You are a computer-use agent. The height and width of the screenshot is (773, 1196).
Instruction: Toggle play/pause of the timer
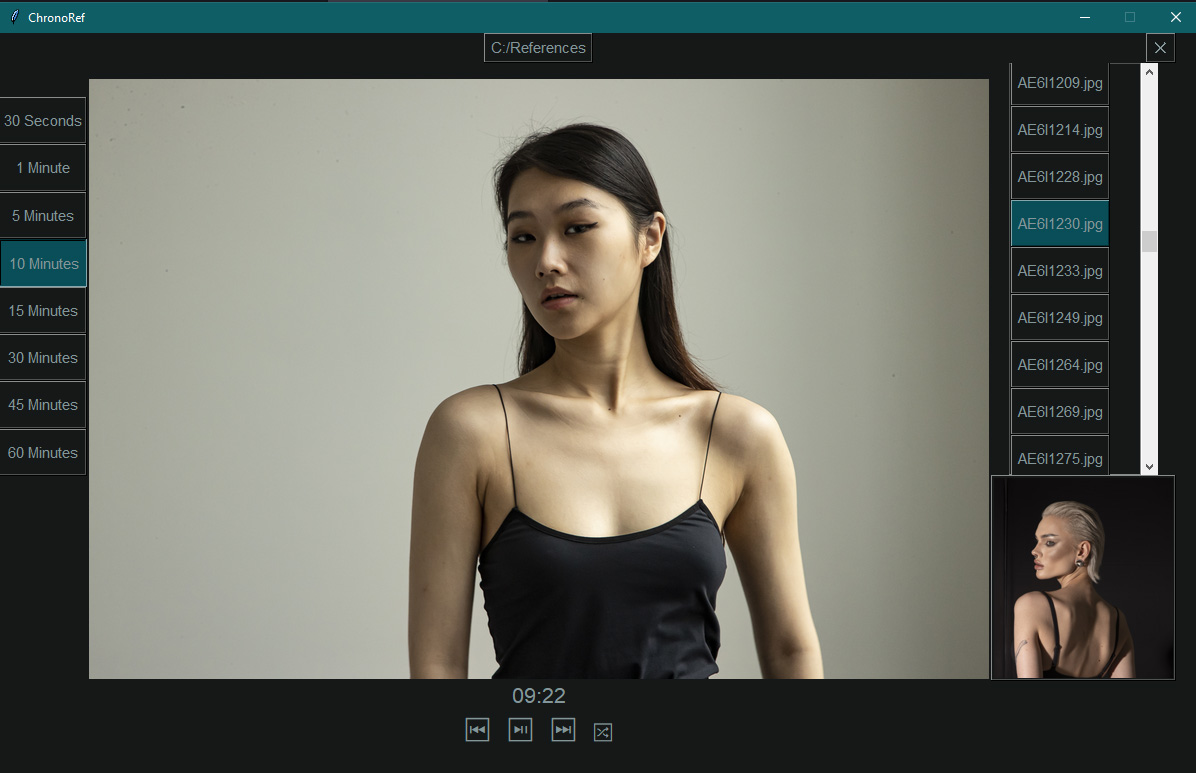520,730
